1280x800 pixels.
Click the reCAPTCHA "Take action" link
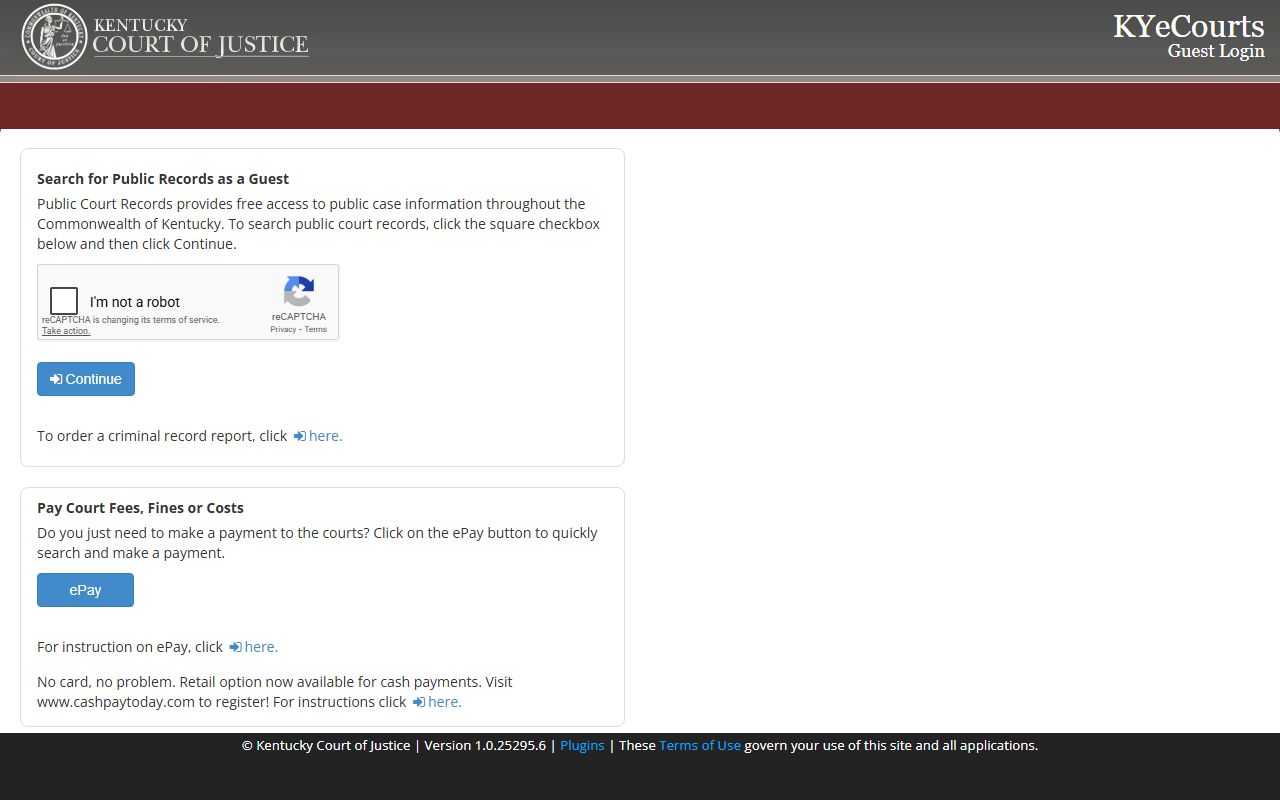pyautogui.click(x=66, y=331)
